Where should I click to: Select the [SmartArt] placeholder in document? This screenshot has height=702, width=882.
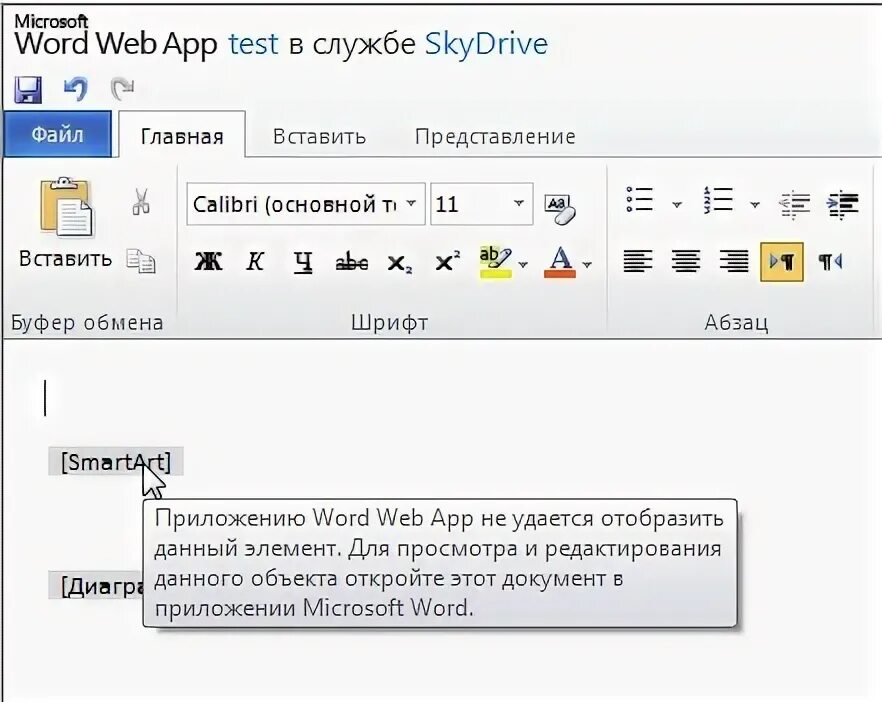(116, 462)
